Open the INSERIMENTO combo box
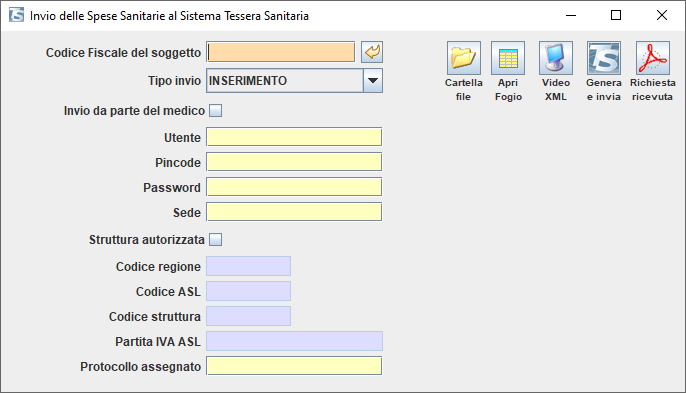This screenshot has width=686, height=393. click(x=294, y=81)
